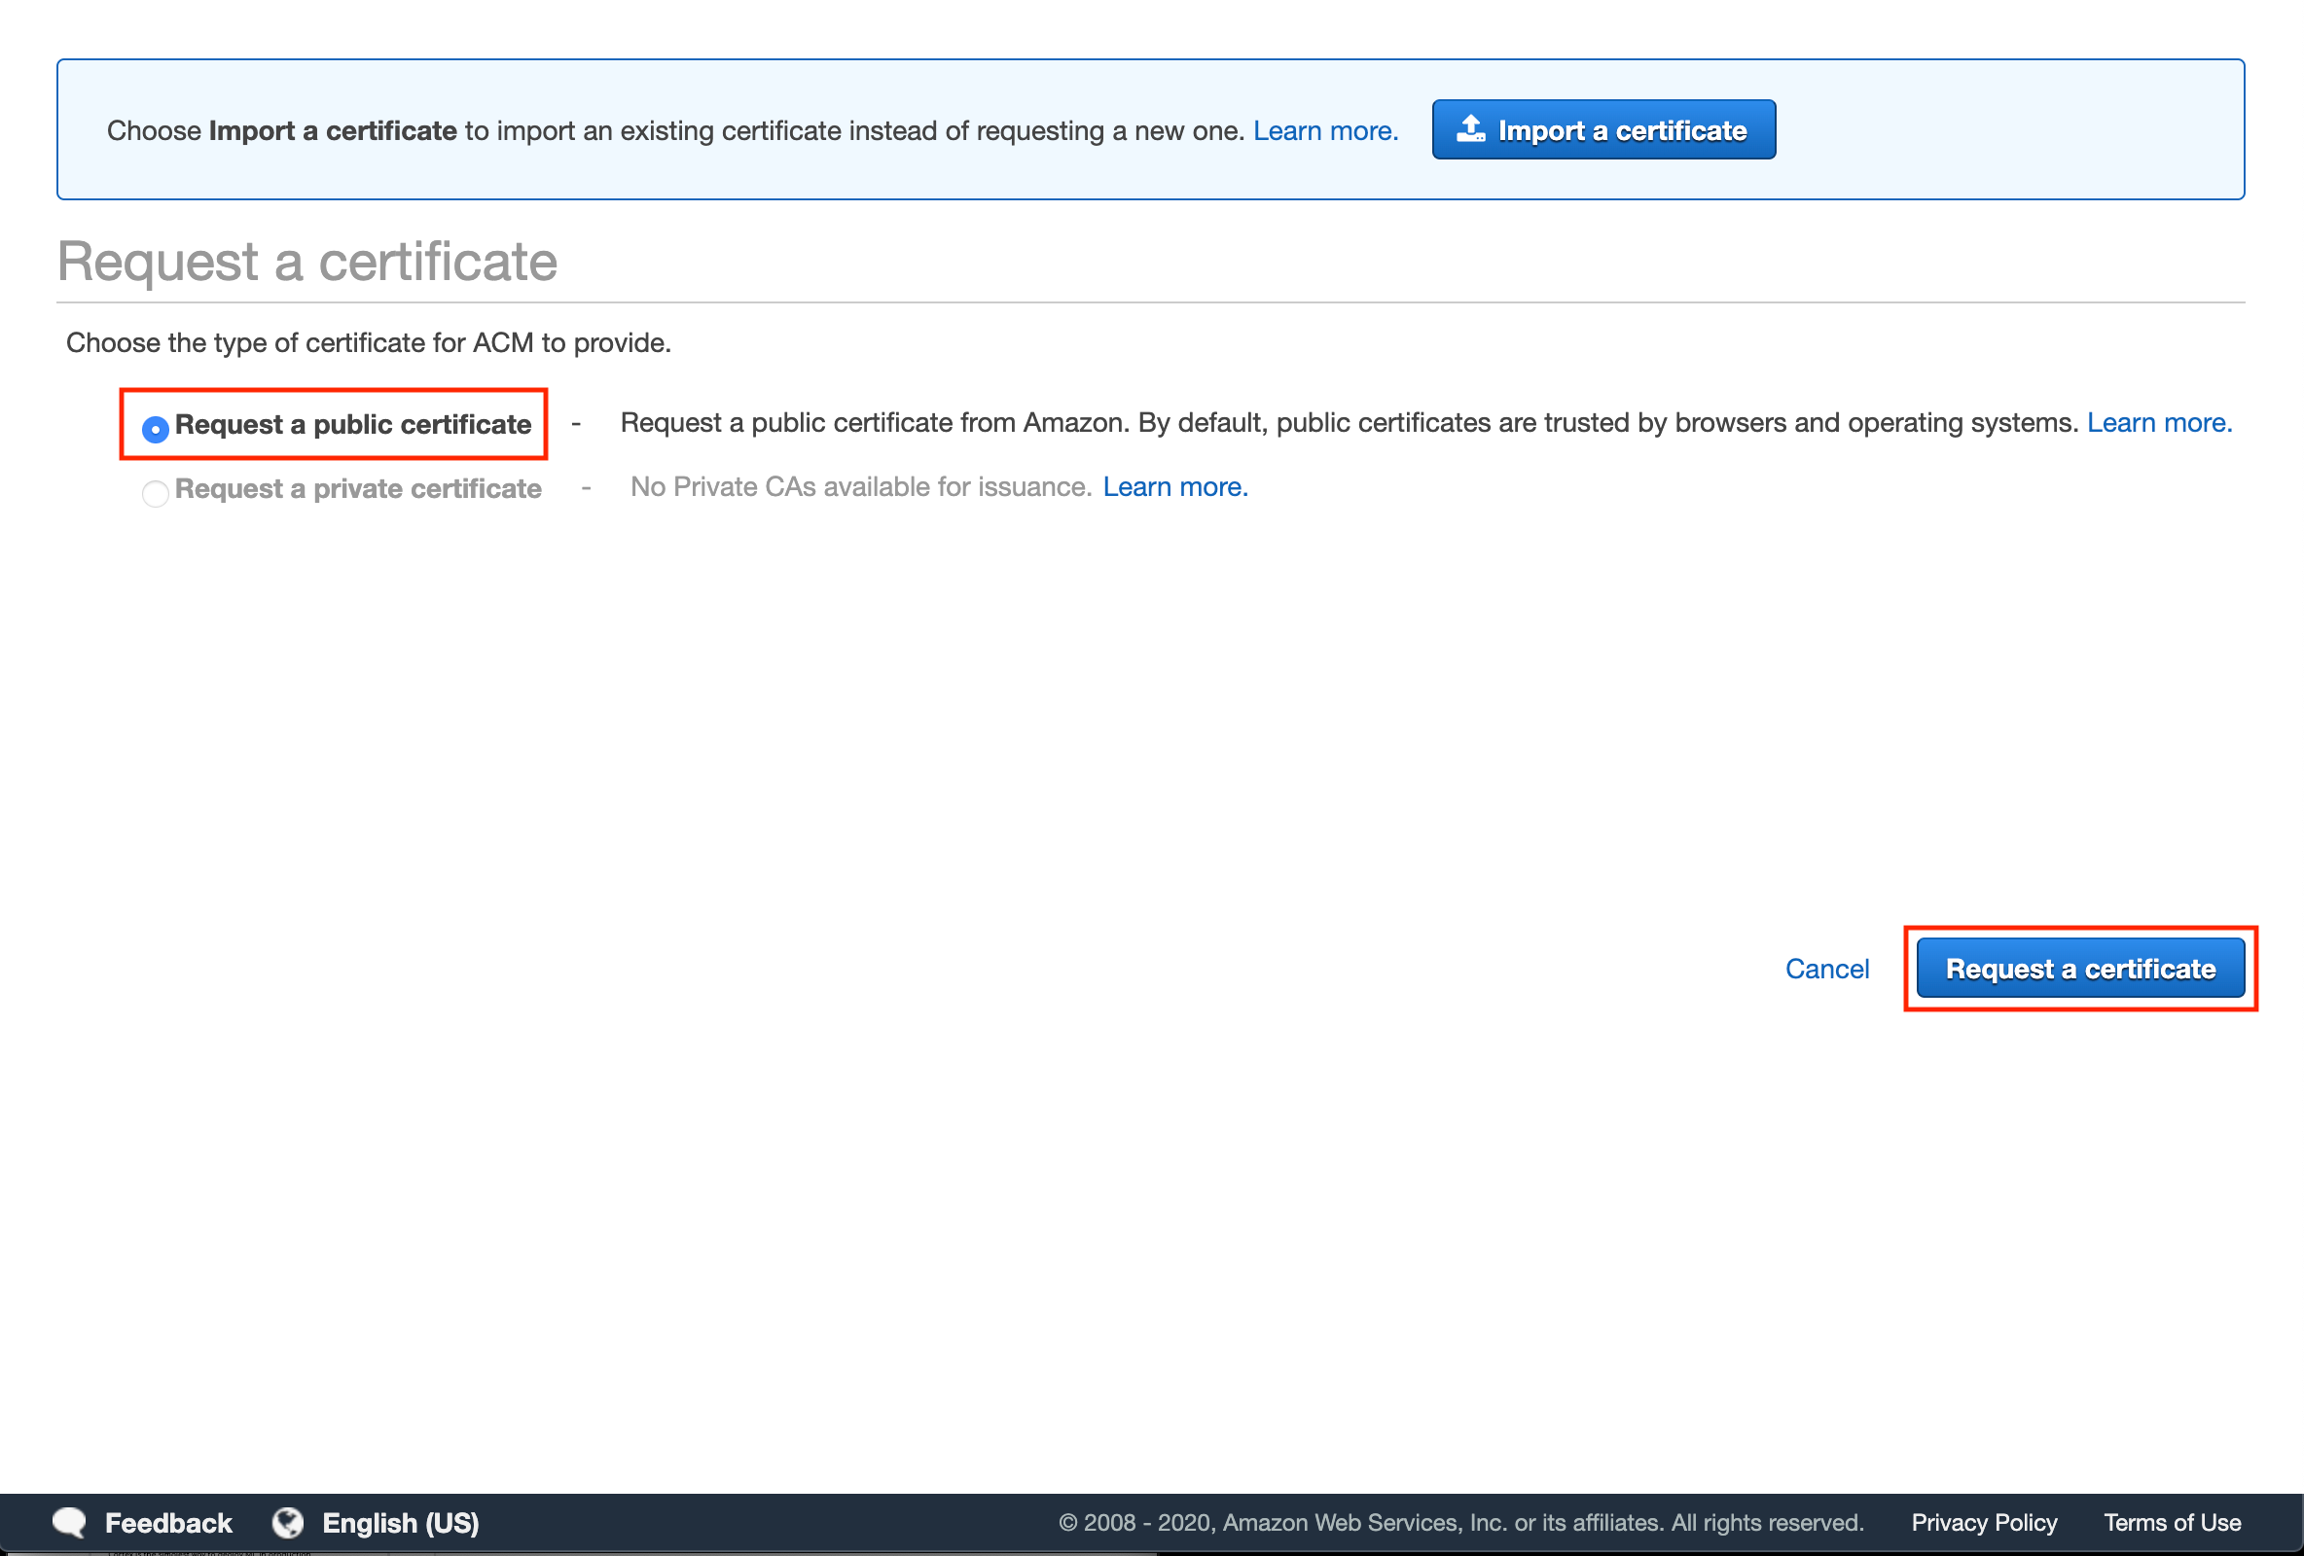The image size is (2304, 1556).
Task: Click the upload icon on Import button
Action: click(1470, 129)
